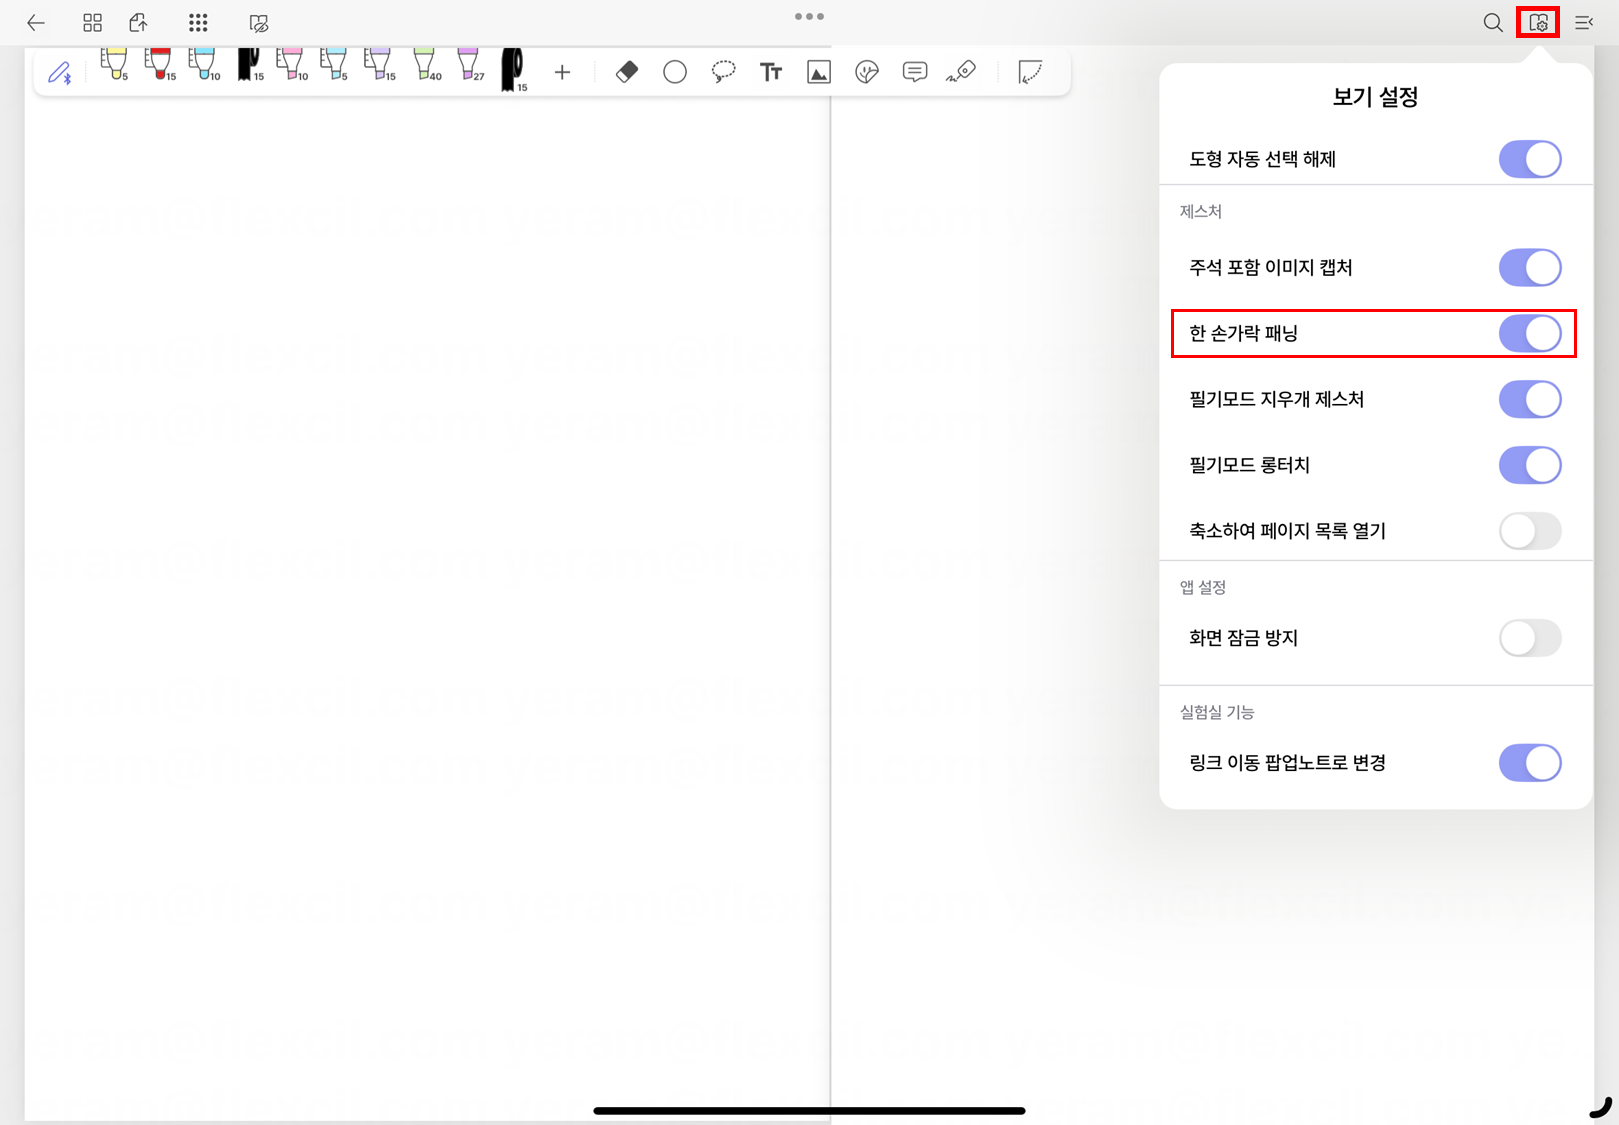Turn off 도형 자동 선택 해제
Viewport: 1619px width, 1125px height.
(1529, 159)
